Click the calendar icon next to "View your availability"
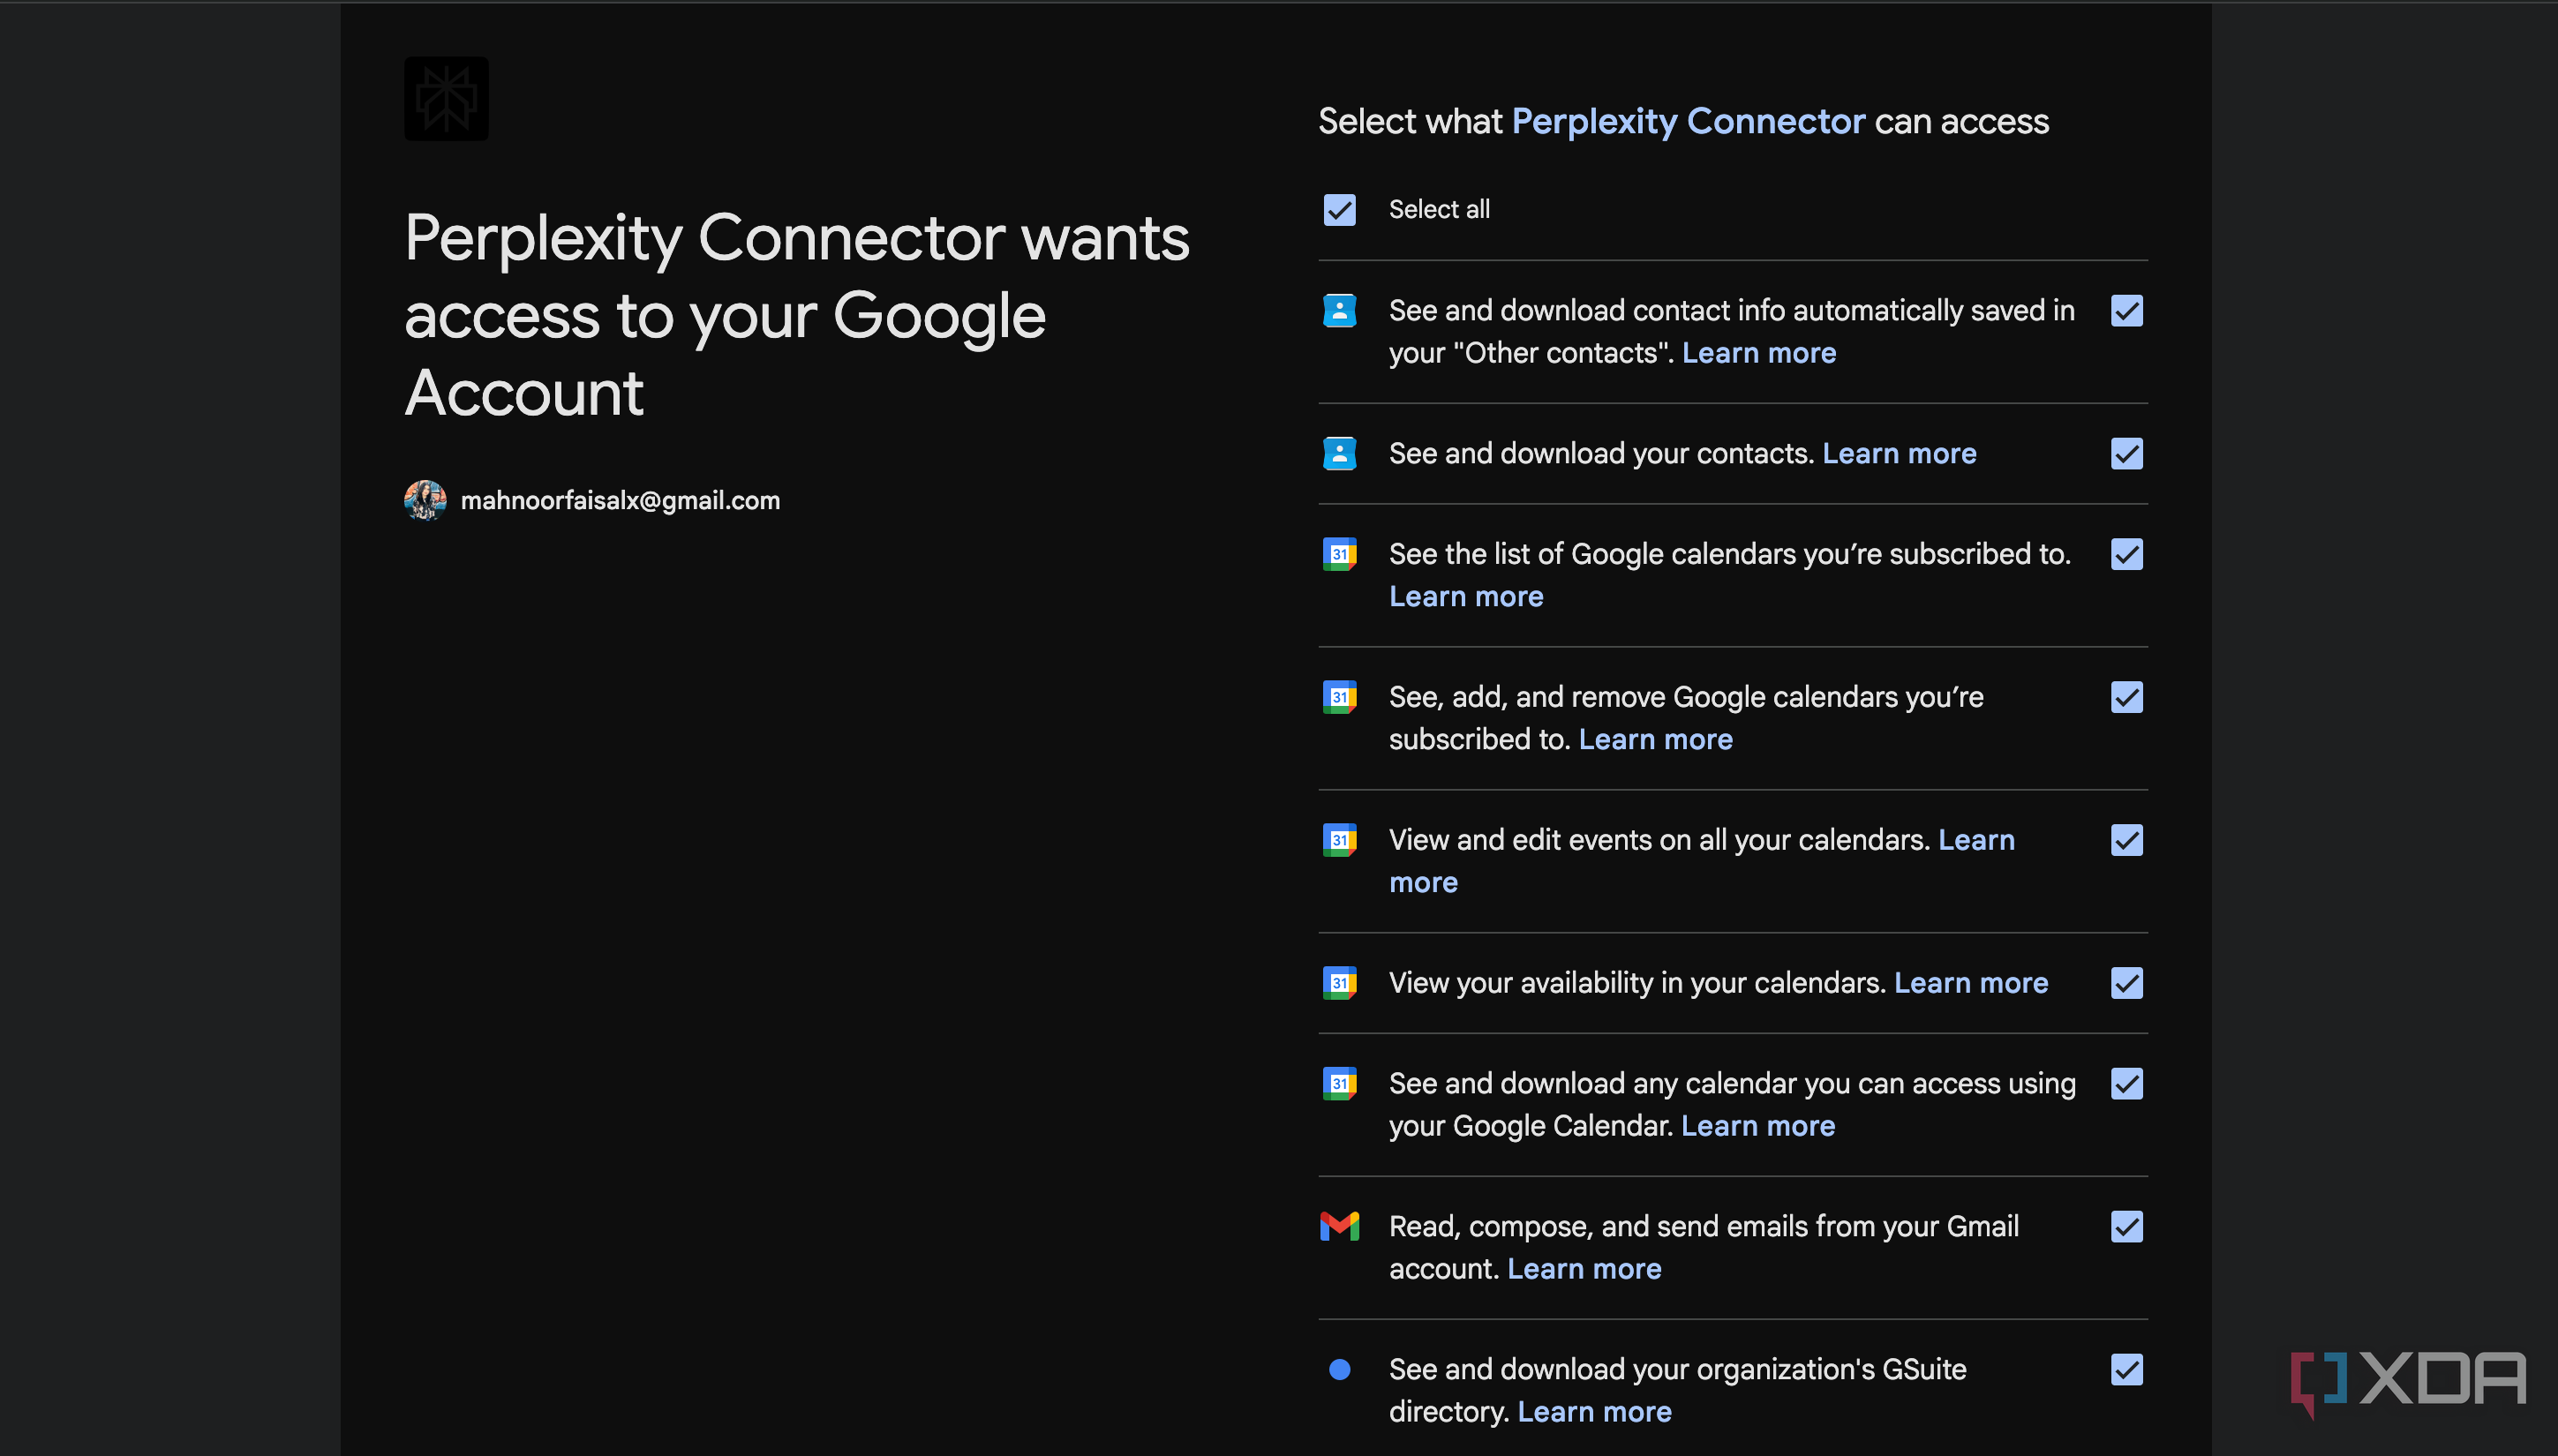The height and width of the screenshot is (1456, 2558). pos(1339,983)
